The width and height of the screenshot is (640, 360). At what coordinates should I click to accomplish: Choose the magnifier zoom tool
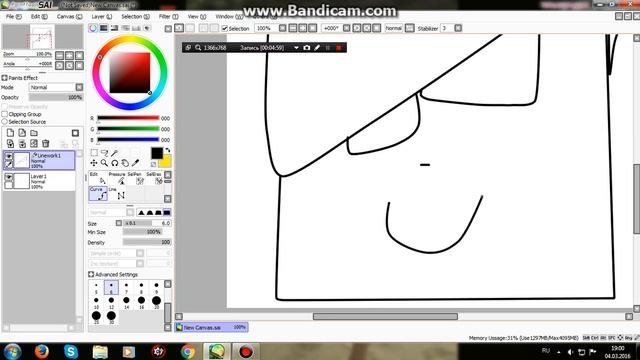pyautogui.click(x=104, y=163)
